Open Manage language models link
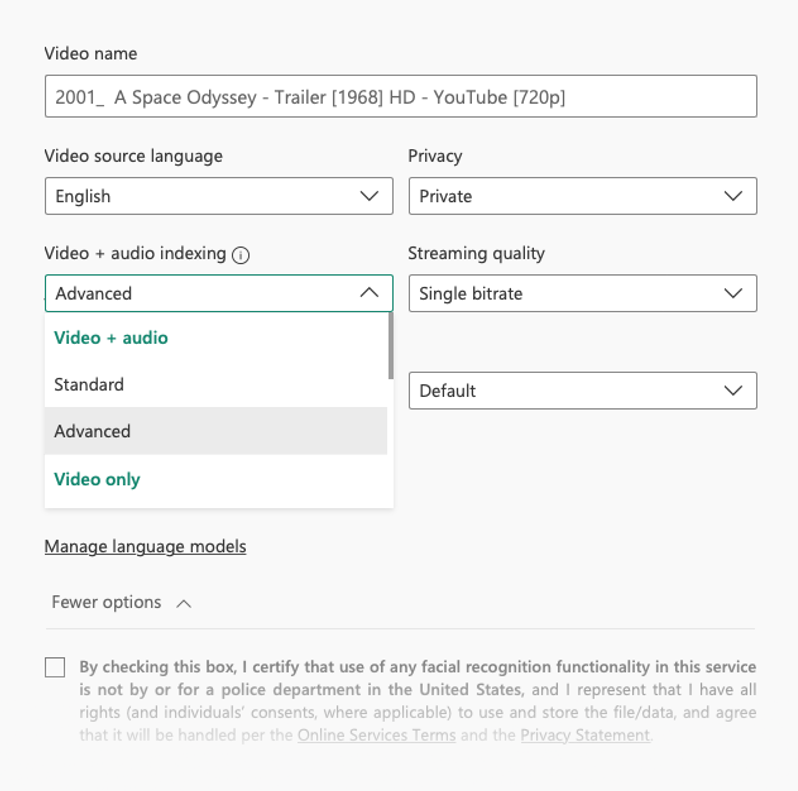 146,547
